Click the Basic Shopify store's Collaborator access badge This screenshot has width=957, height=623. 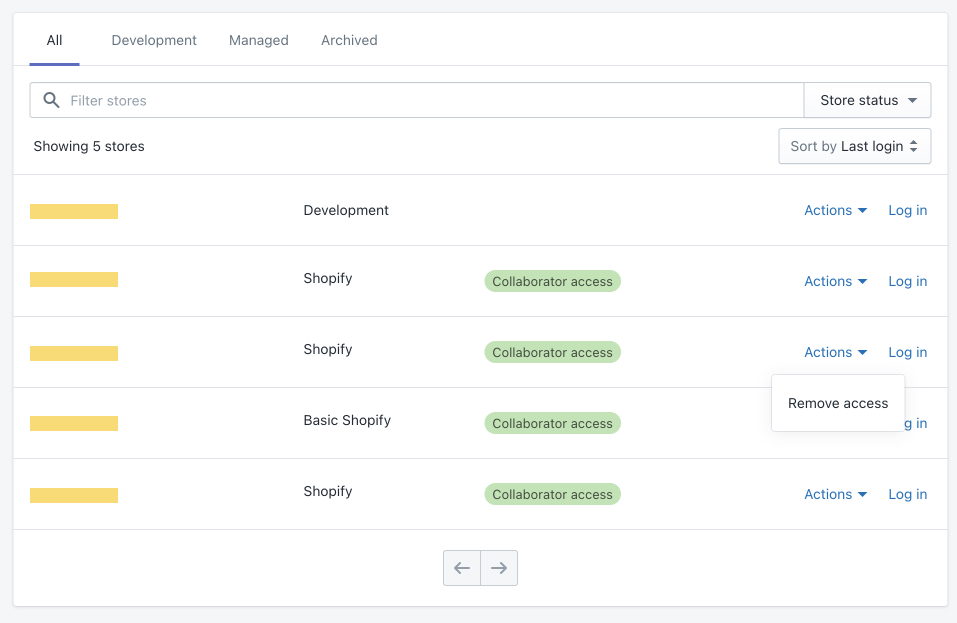coord(552,423)
